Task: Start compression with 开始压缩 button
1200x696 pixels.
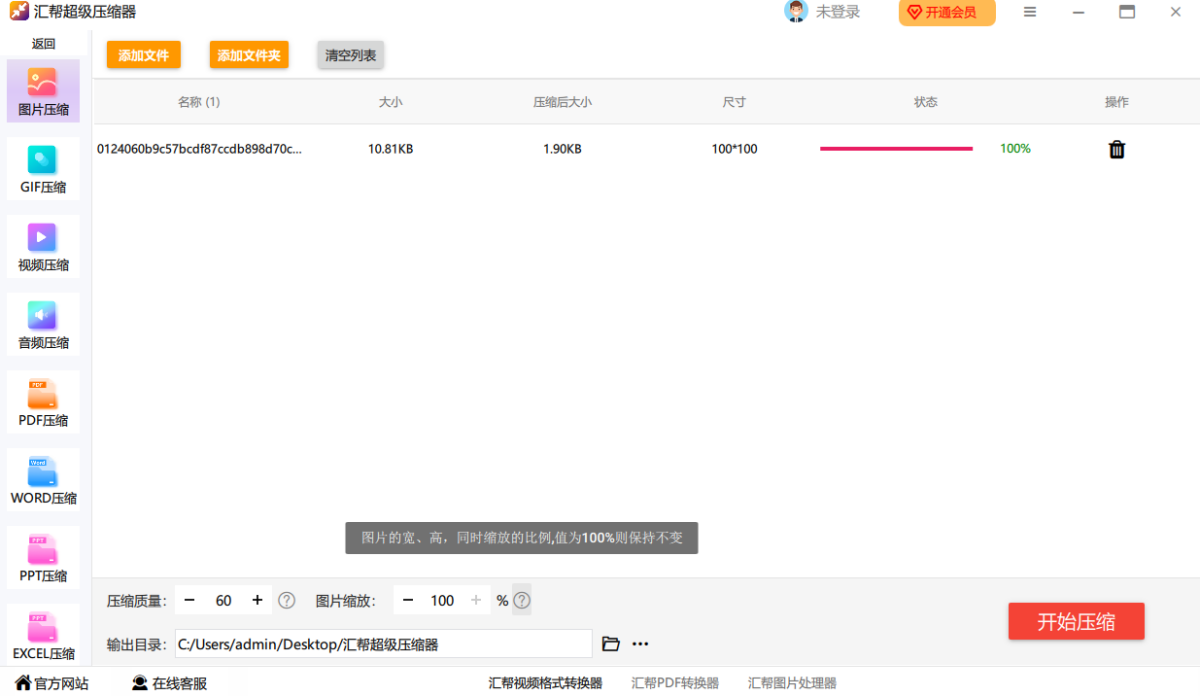Action: pos(1076,621)
